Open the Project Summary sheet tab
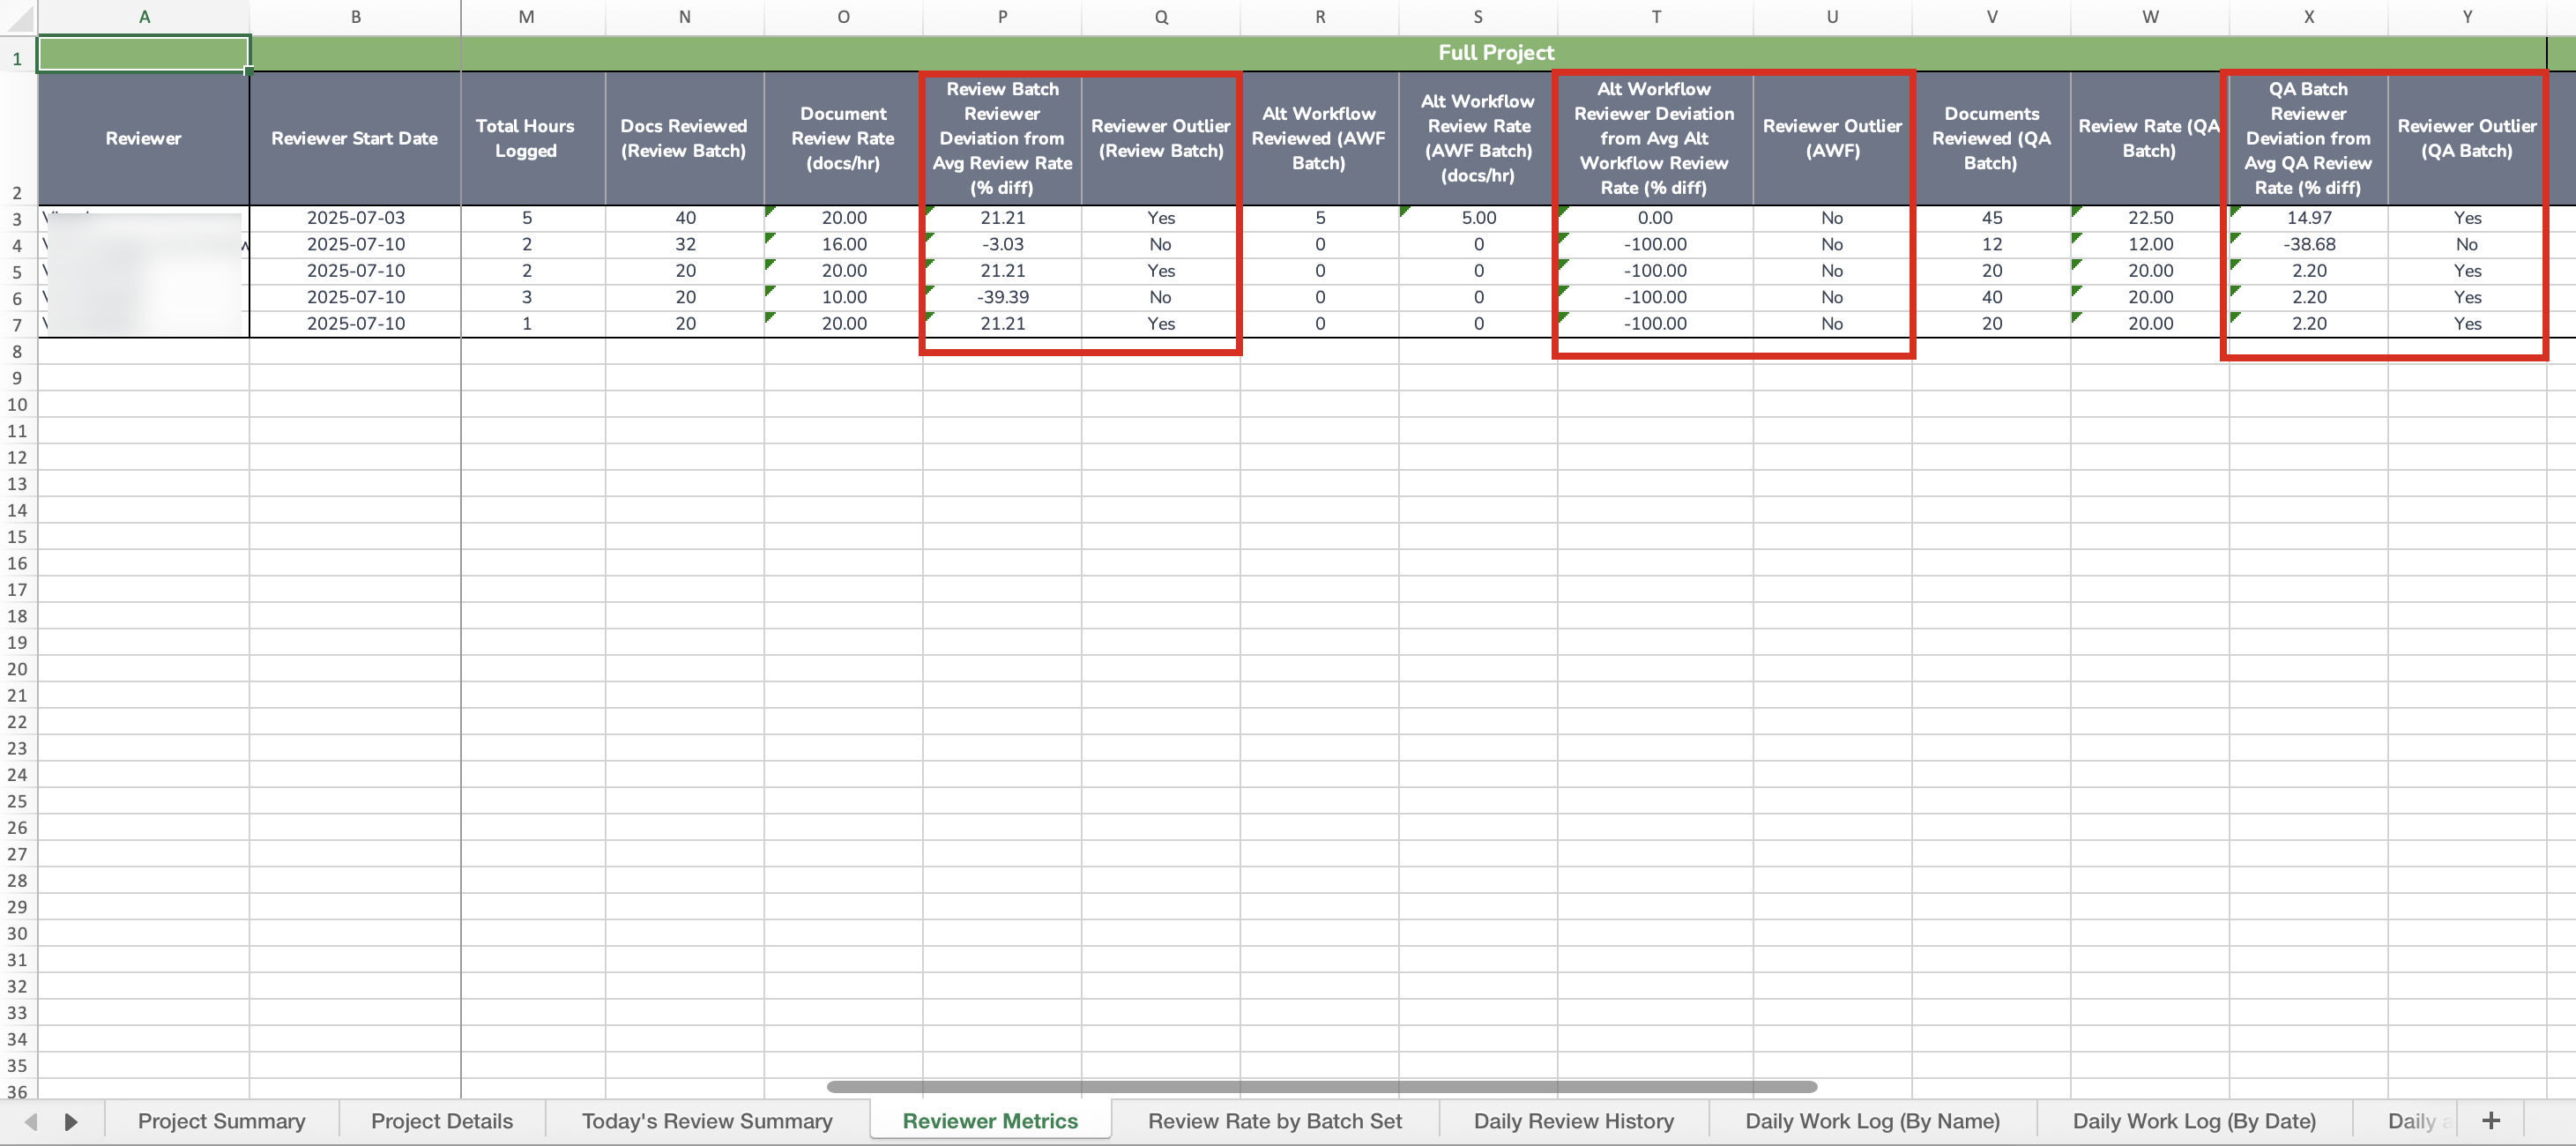 [x=221, y=1121]
